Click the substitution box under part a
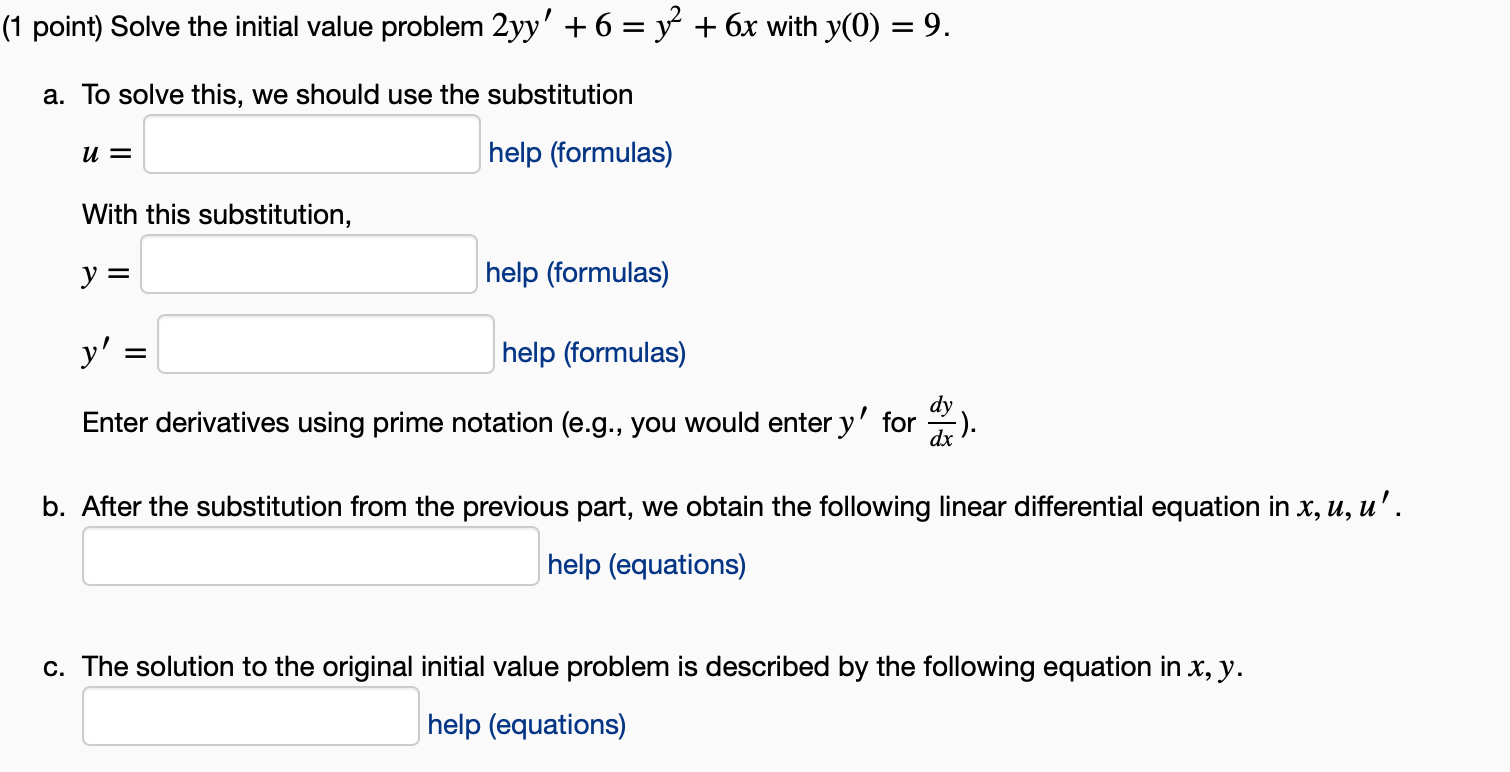Image resolution: width=1510 pixels, height=772 pixels. point(310,145)
